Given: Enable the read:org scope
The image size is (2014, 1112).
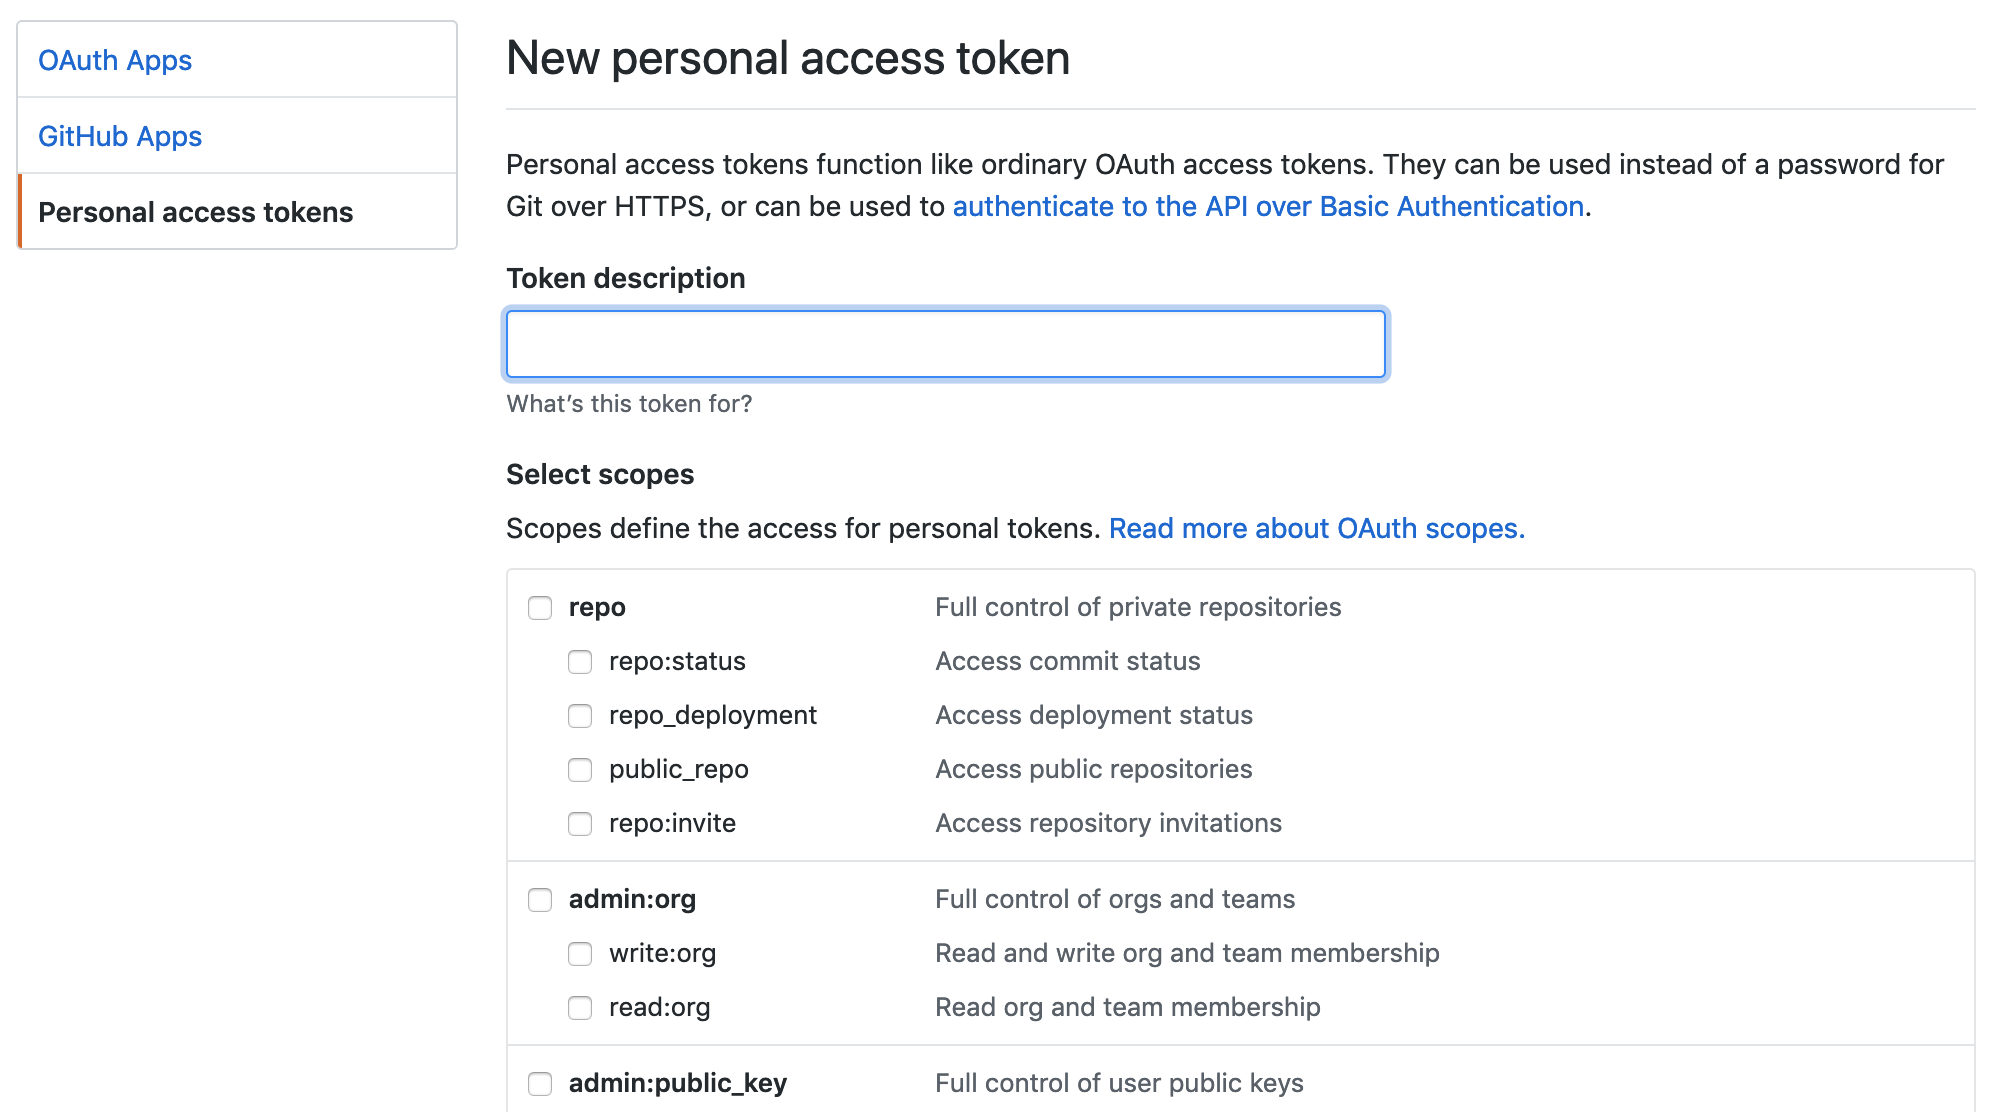Looking at the screenshot, I should (x=580, y=1007).
